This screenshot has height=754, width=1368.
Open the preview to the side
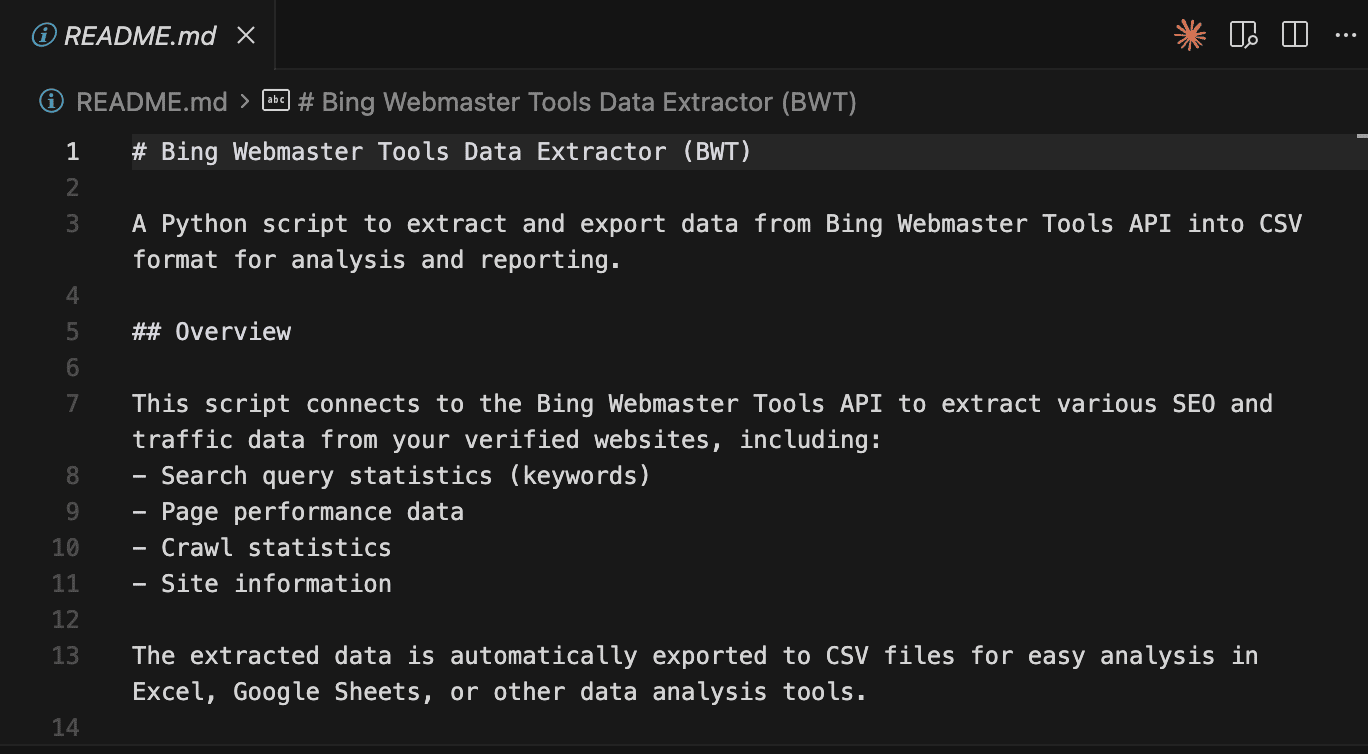tap(1243, 36)
